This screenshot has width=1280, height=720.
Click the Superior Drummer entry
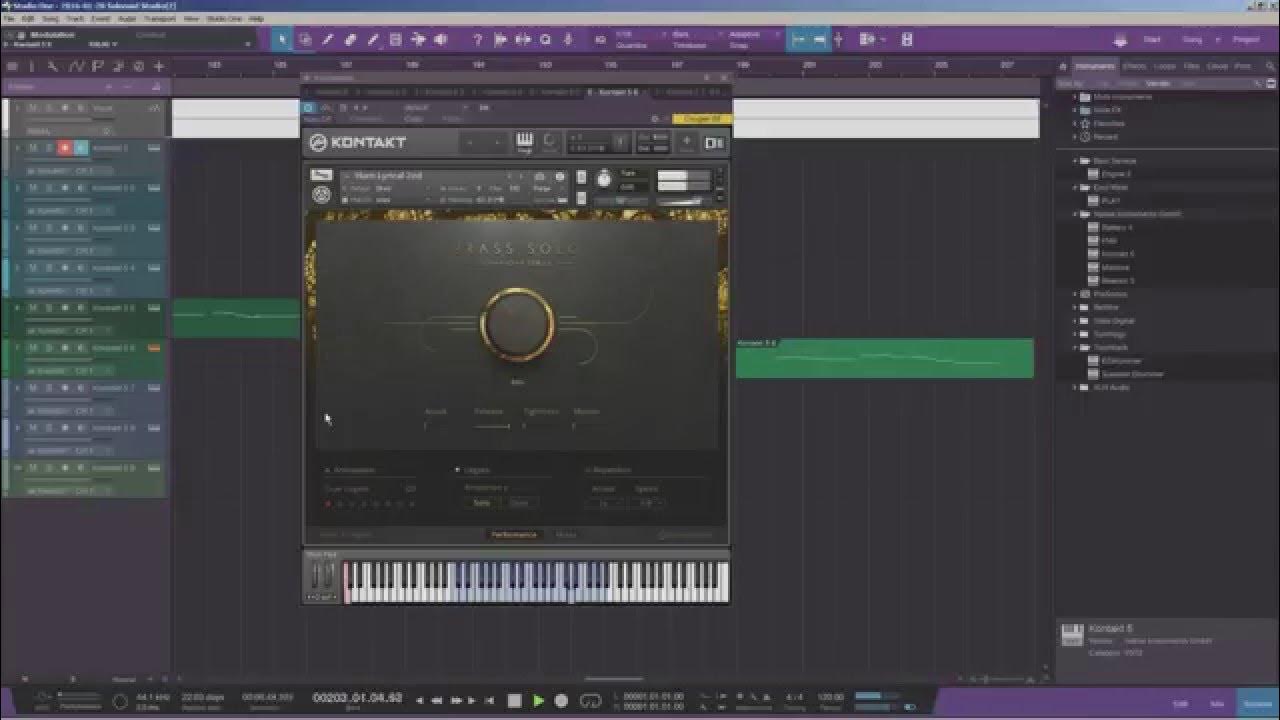1125,374
